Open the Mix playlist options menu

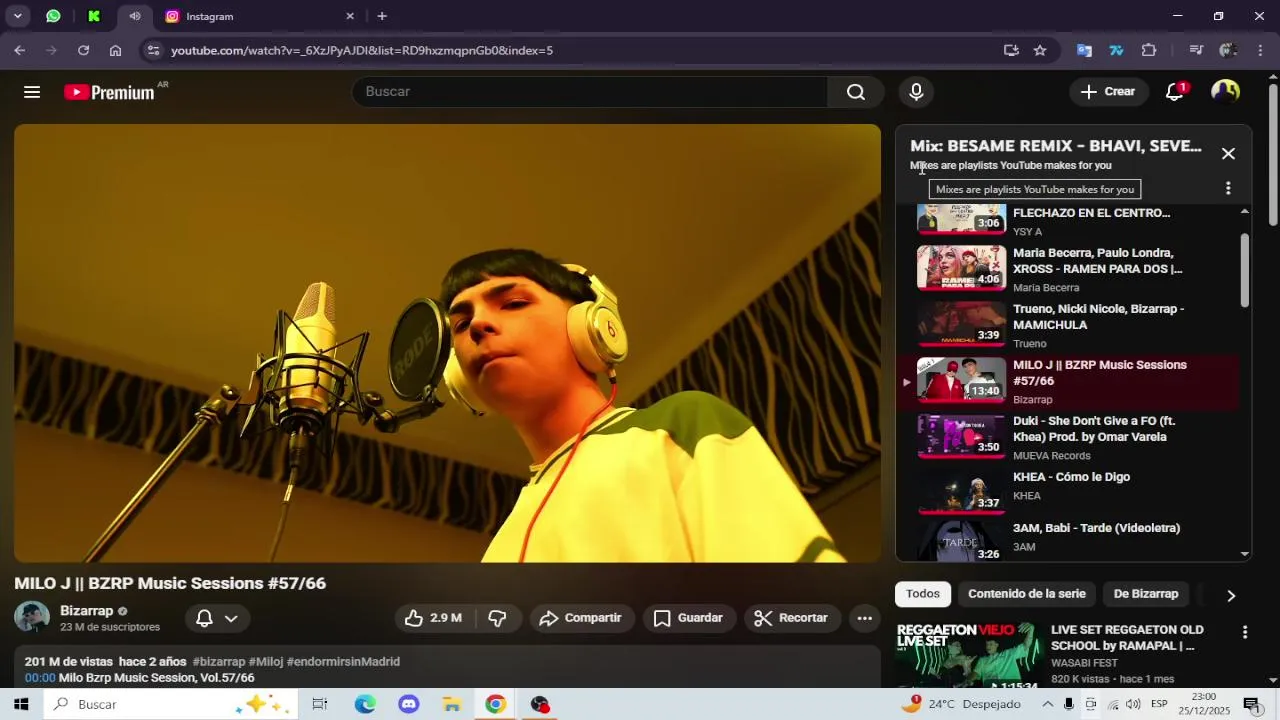[x=1228, y=188]
